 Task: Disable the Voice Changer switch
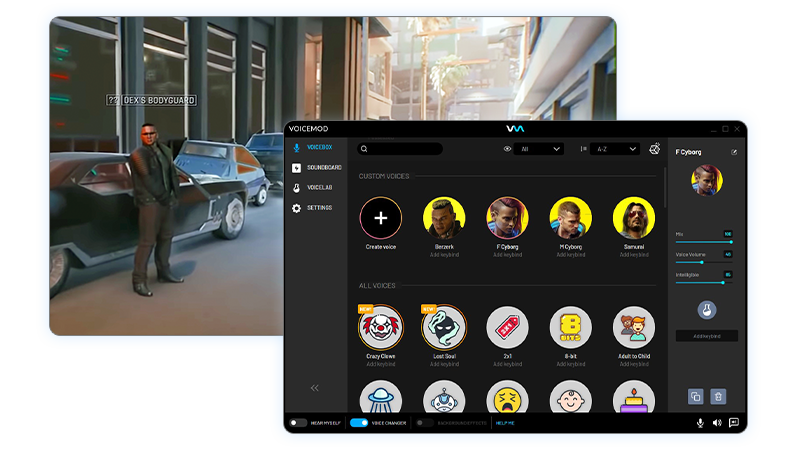(x=359, y=423)
